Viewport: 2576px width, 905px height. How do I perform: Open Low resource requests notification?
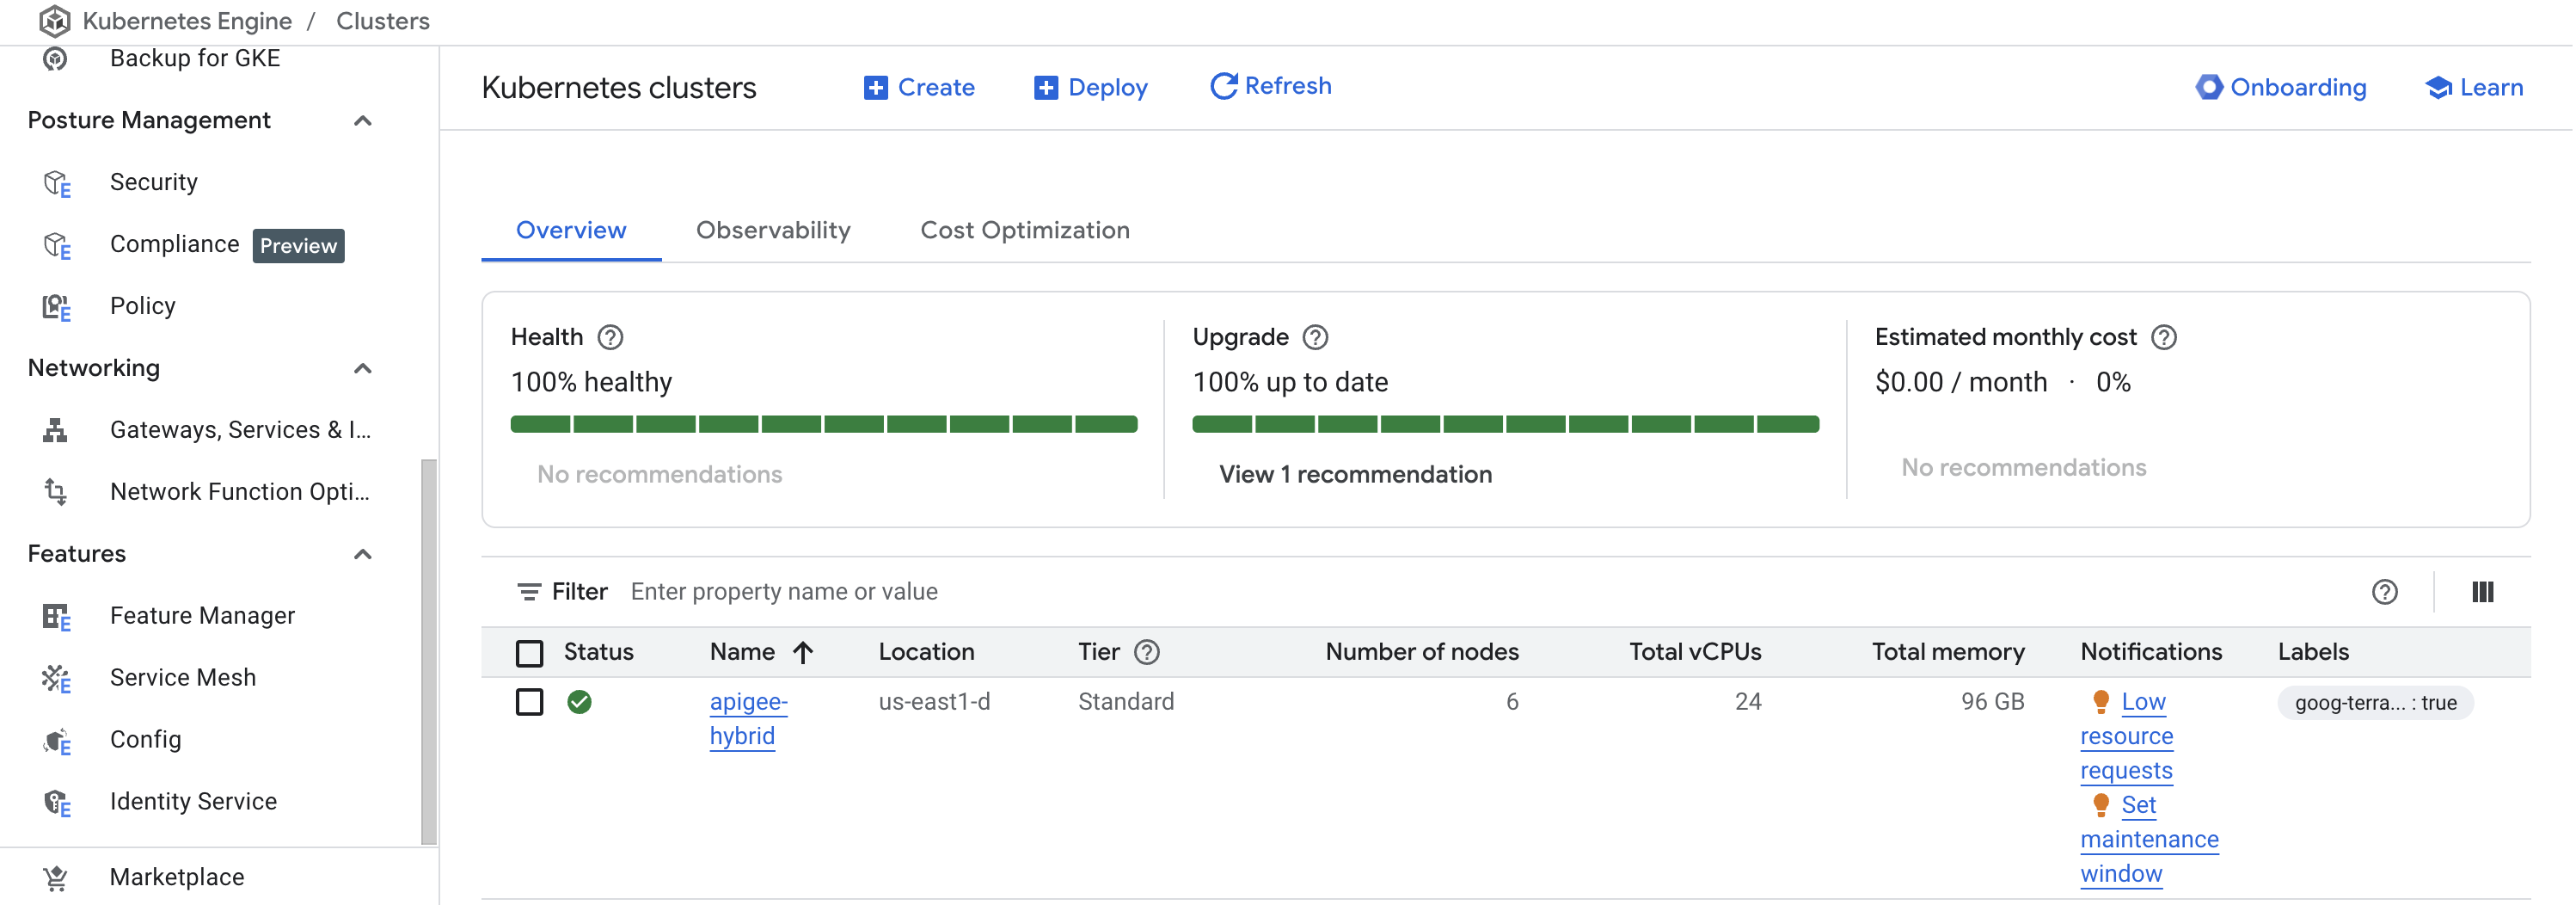click(2126, 737)
